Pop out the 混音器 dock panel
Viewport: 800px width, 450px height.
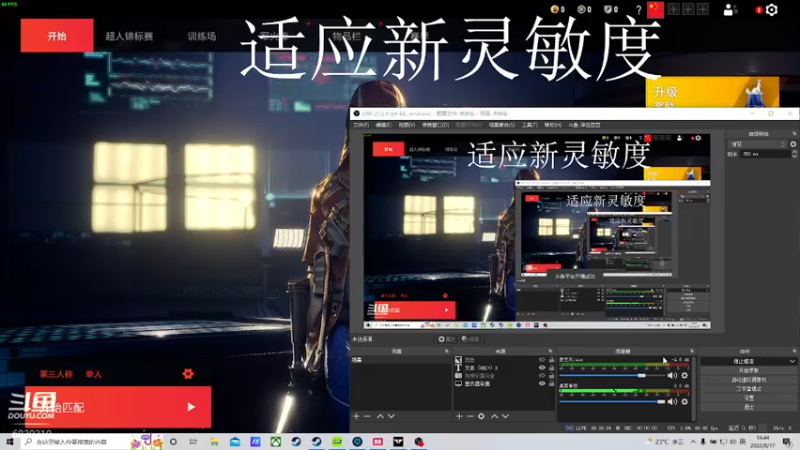[x=692, y=351]
